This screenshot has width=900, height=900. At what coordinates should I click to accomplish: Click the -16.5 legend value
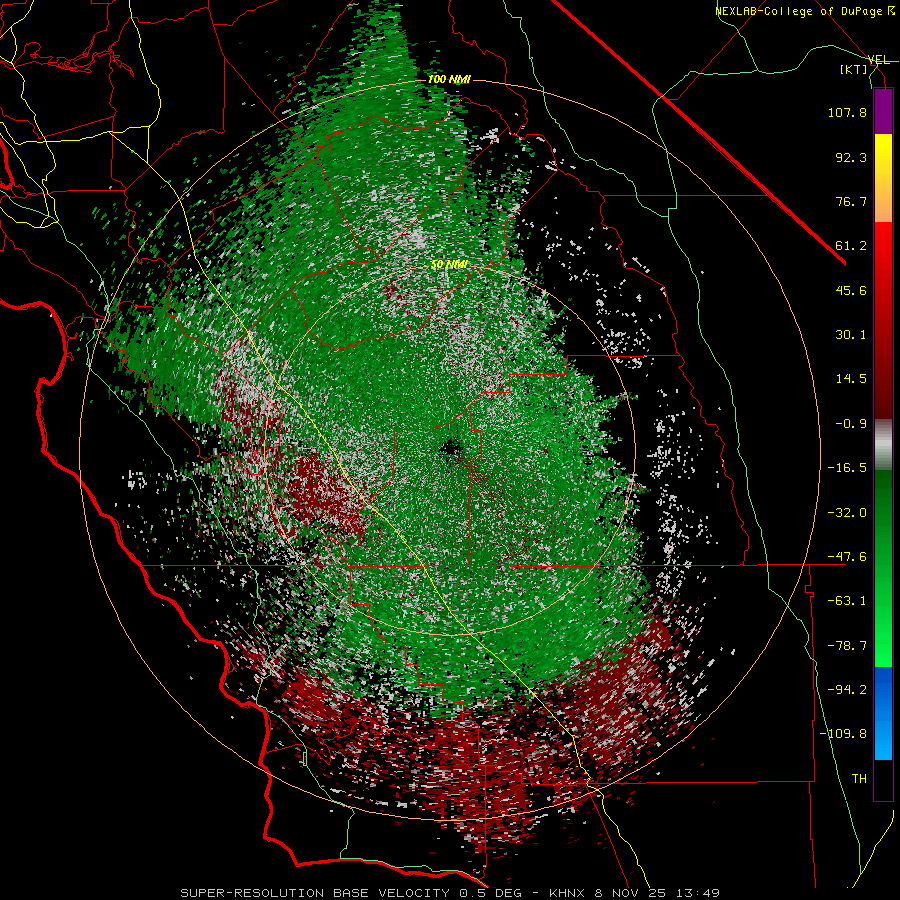[847, 468]
